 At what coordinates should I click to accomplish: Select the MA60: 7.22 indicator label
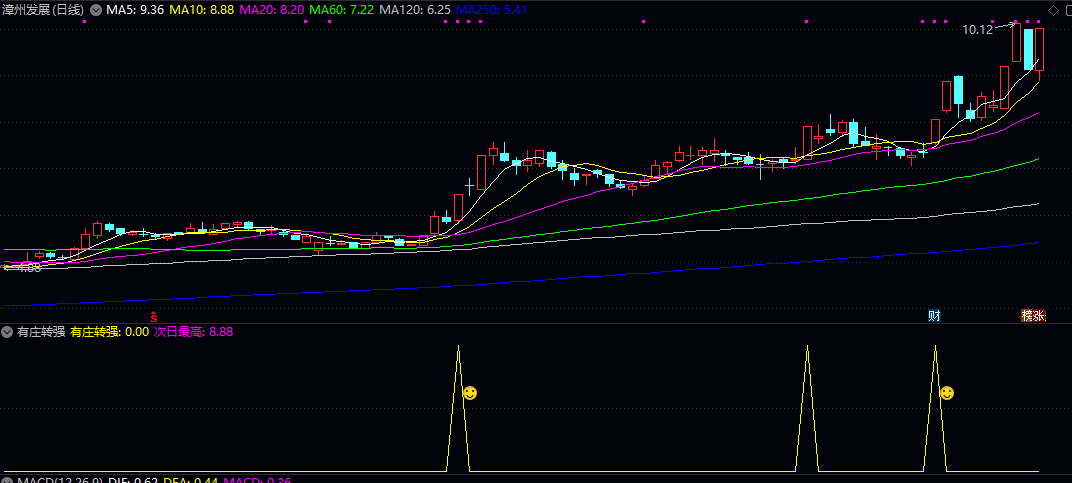click(342, 10)
